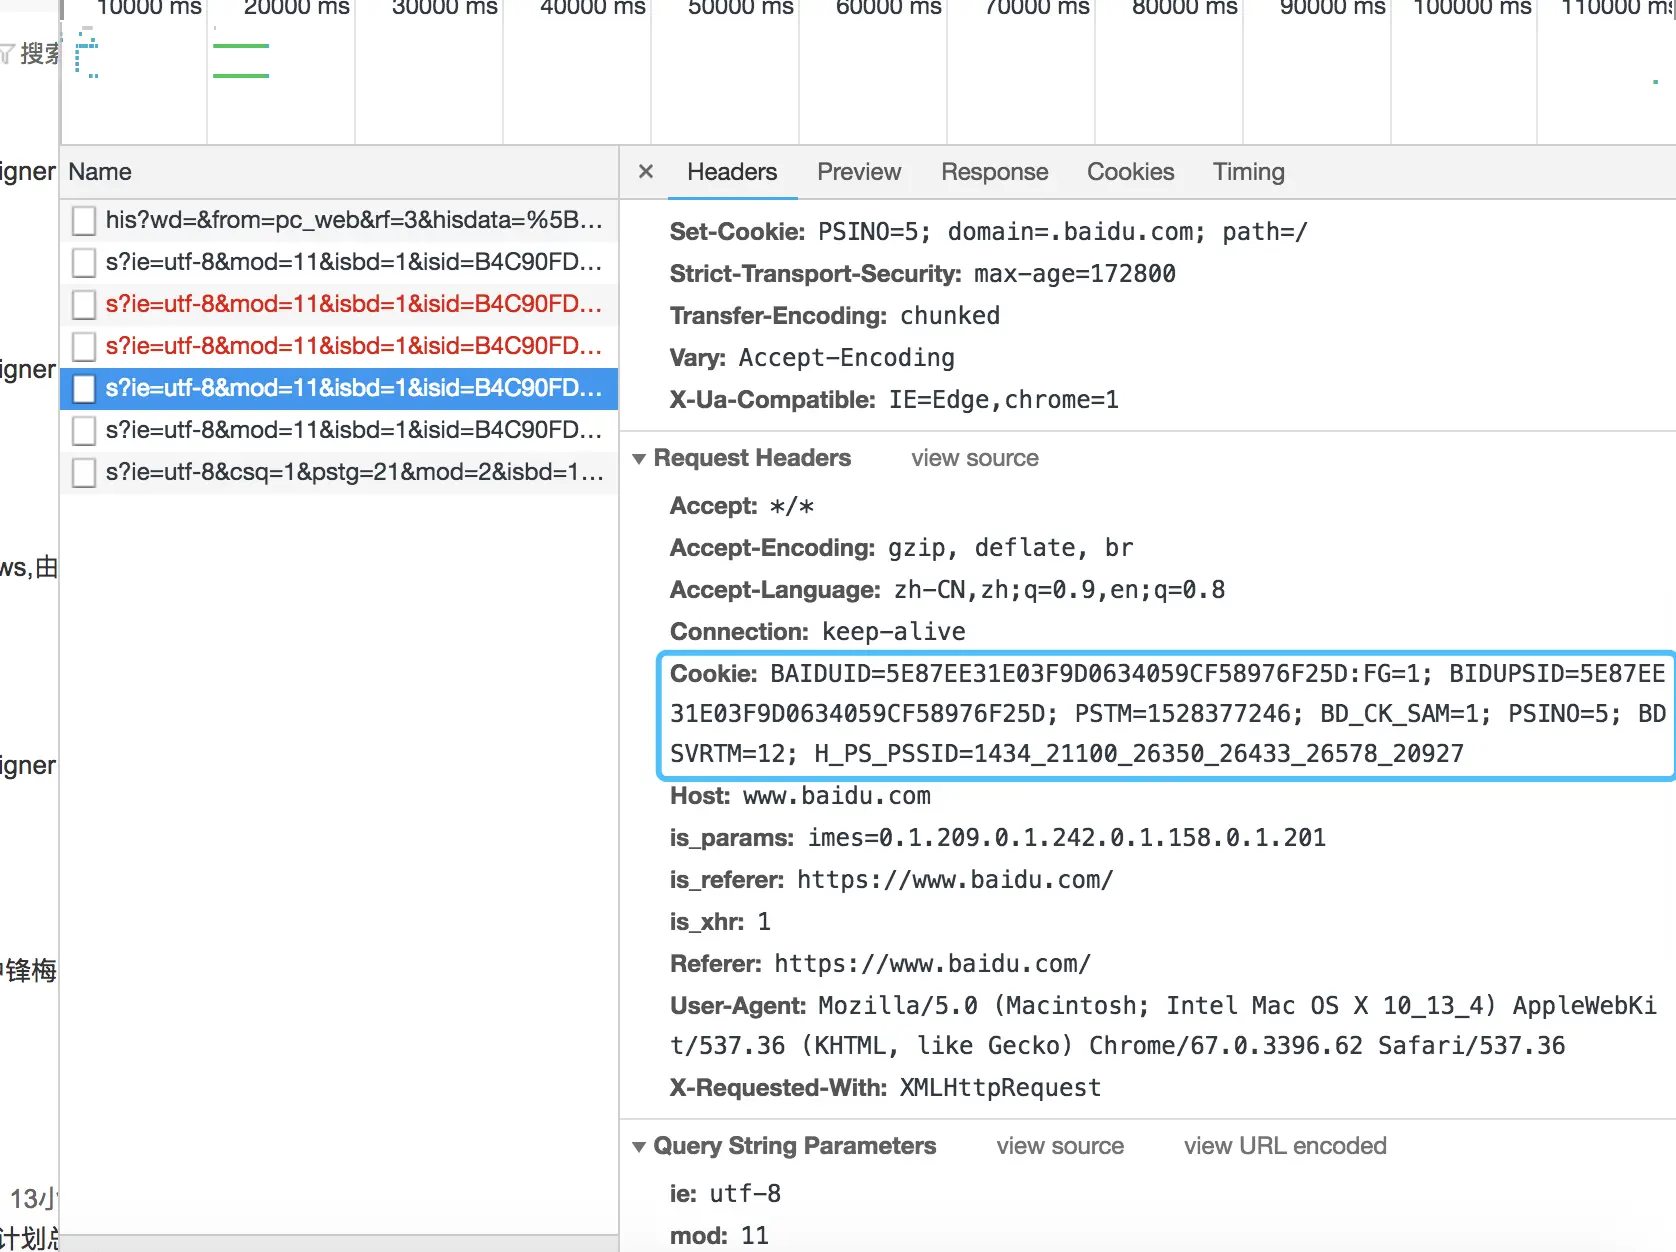Select the X-Requested-With XMLHttpRequest line
This screenshot has height=1252, width=1676.
[885, 1088]
